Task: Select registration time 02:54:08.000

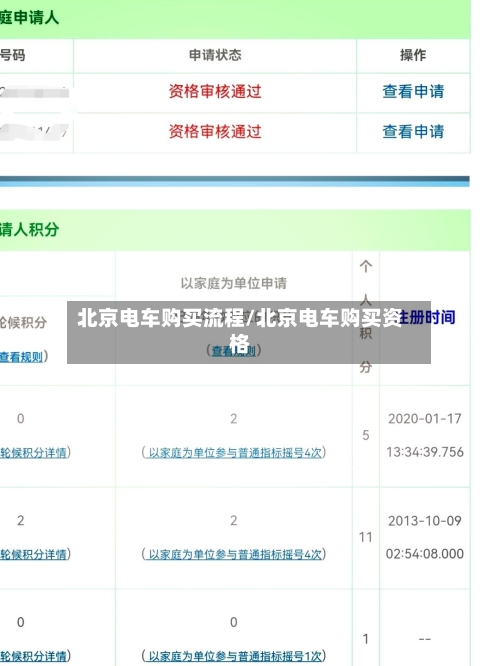Action: pyautogui.click(x=424, y=553)
